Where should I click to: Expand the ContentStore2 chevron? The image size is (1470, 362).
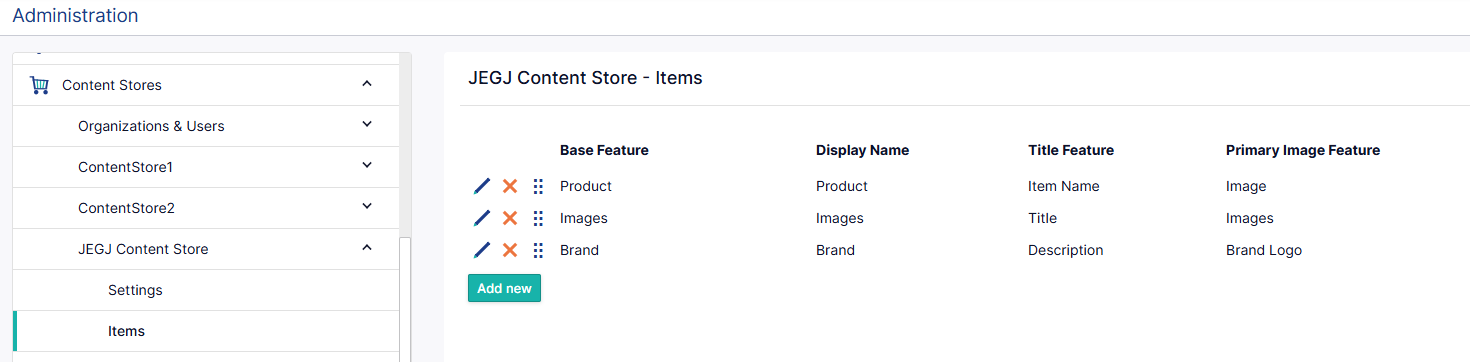click(x=367, y=207)
